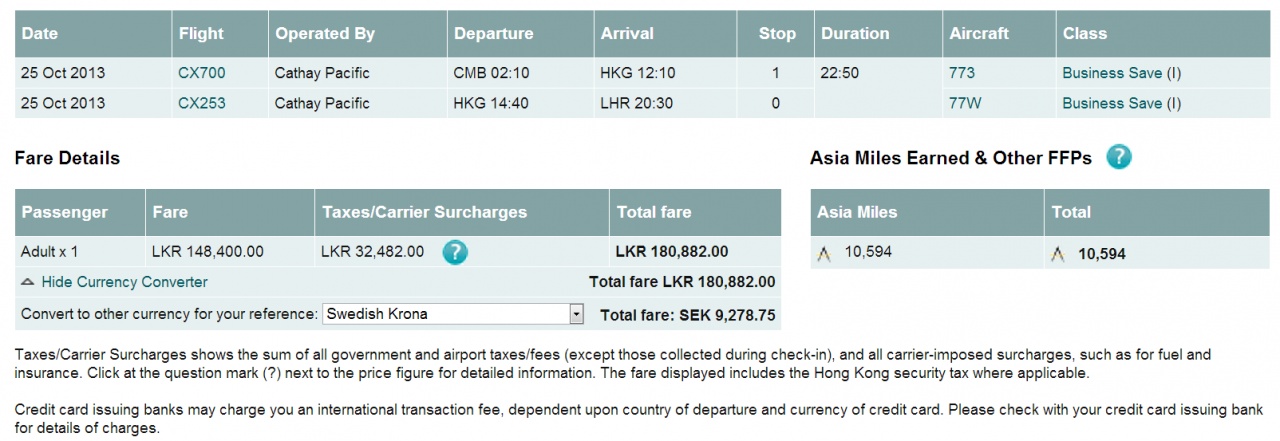Click the Date column header
The image size is (1280, 441).
tap(40, 34)
